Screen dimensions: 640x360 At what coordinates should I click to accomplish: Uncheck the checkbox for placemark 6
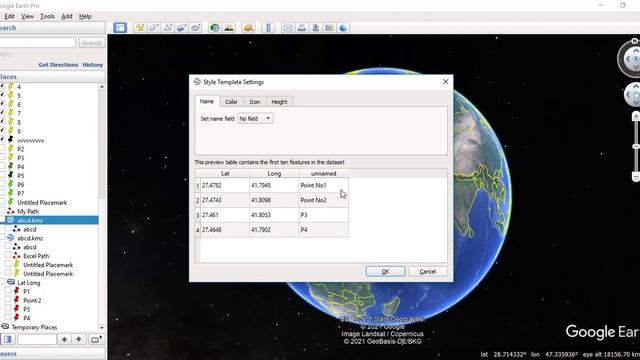tap(2, 104)
